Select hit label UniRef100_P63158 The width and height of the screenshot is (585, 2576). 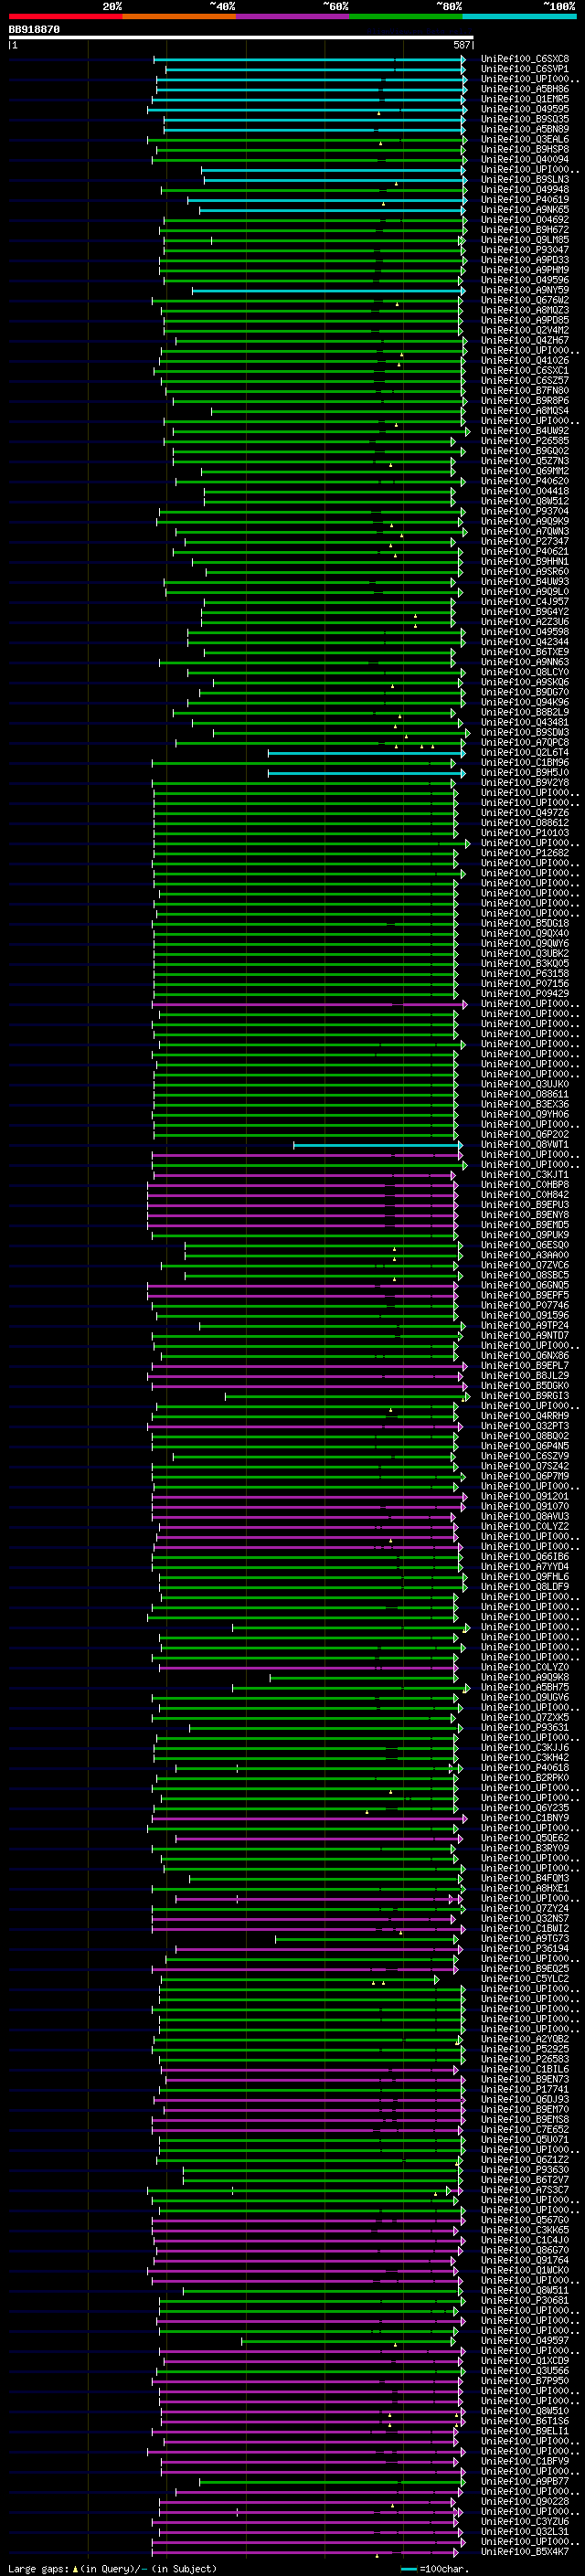pos(525,973)
